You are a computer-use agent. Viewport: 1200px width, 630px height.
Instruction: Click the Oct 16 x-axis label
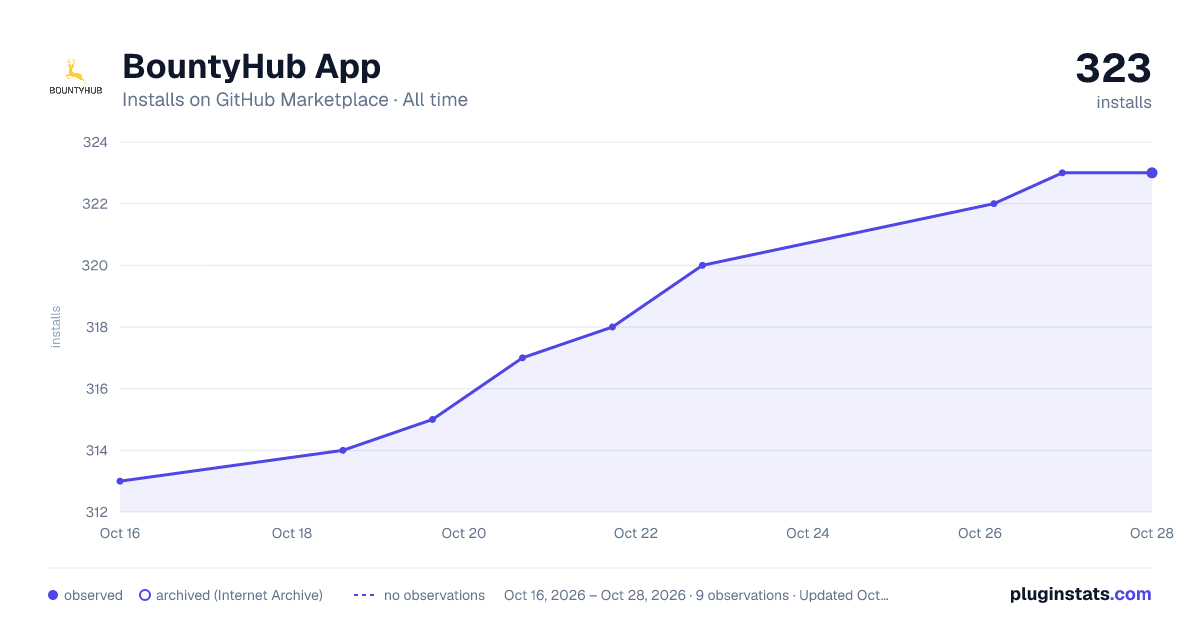[x=120, y=533]
